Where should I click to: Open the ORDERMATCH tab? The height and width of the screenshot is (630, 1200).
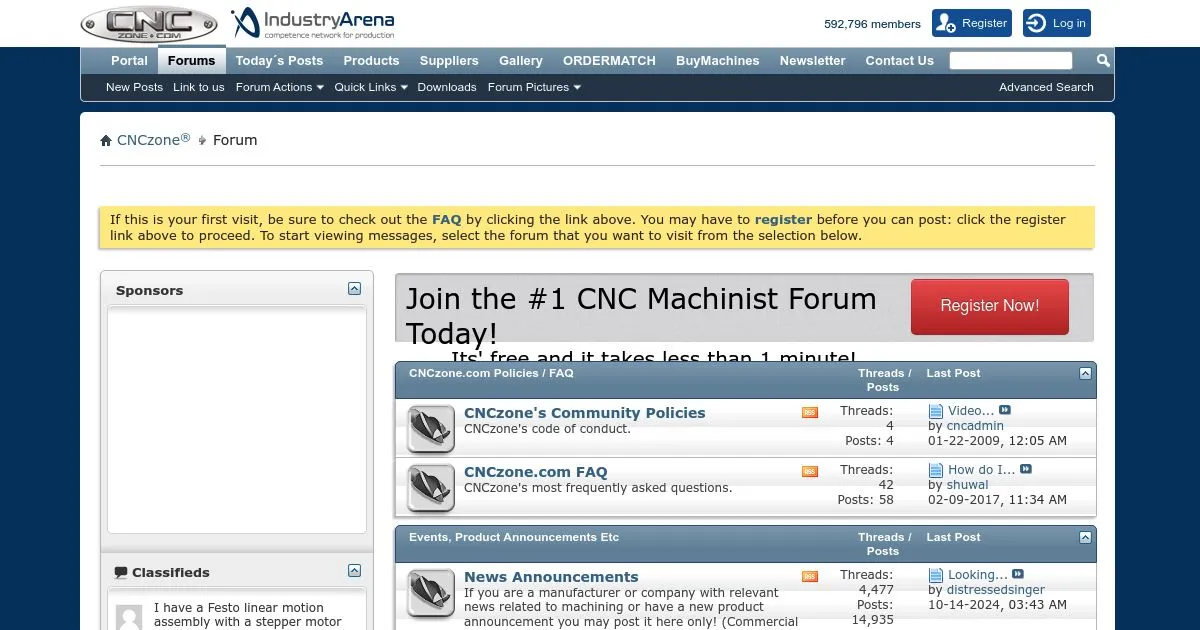(609, 61)
